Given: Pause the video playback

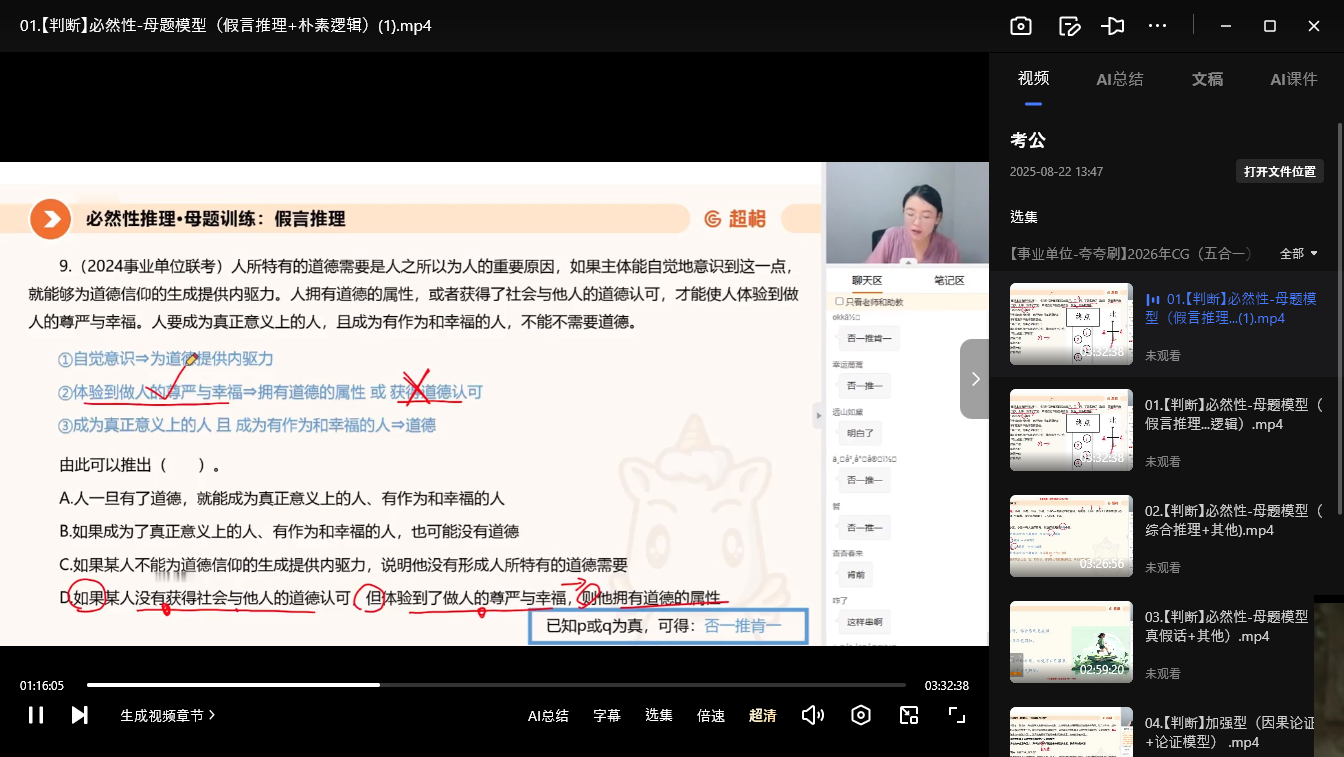Looking at the screenshot, I should 36,715.
